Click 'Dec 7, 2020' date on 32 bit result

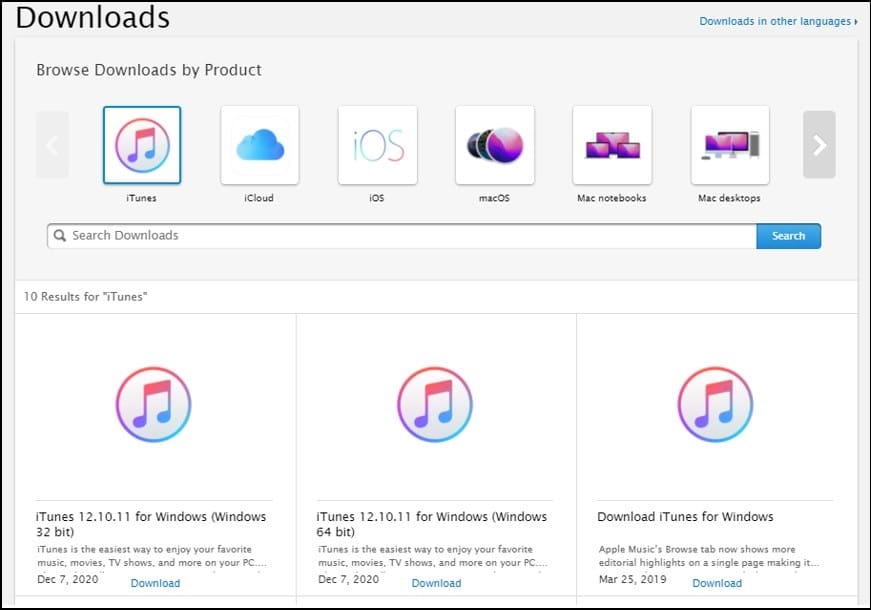click(x=68, y=579)
